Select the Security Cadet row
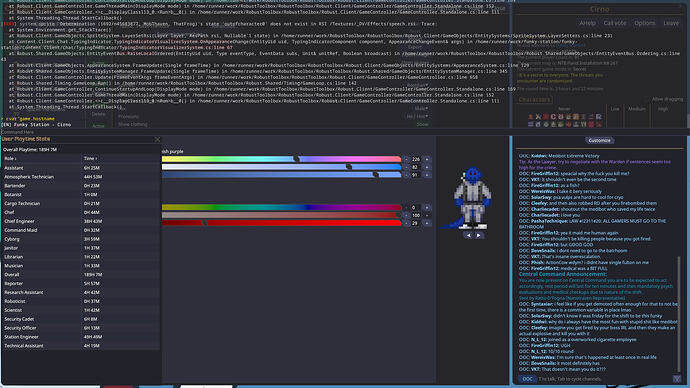This screenshot has width=690, height=388. pyautogui.click(x=81, y=319)
